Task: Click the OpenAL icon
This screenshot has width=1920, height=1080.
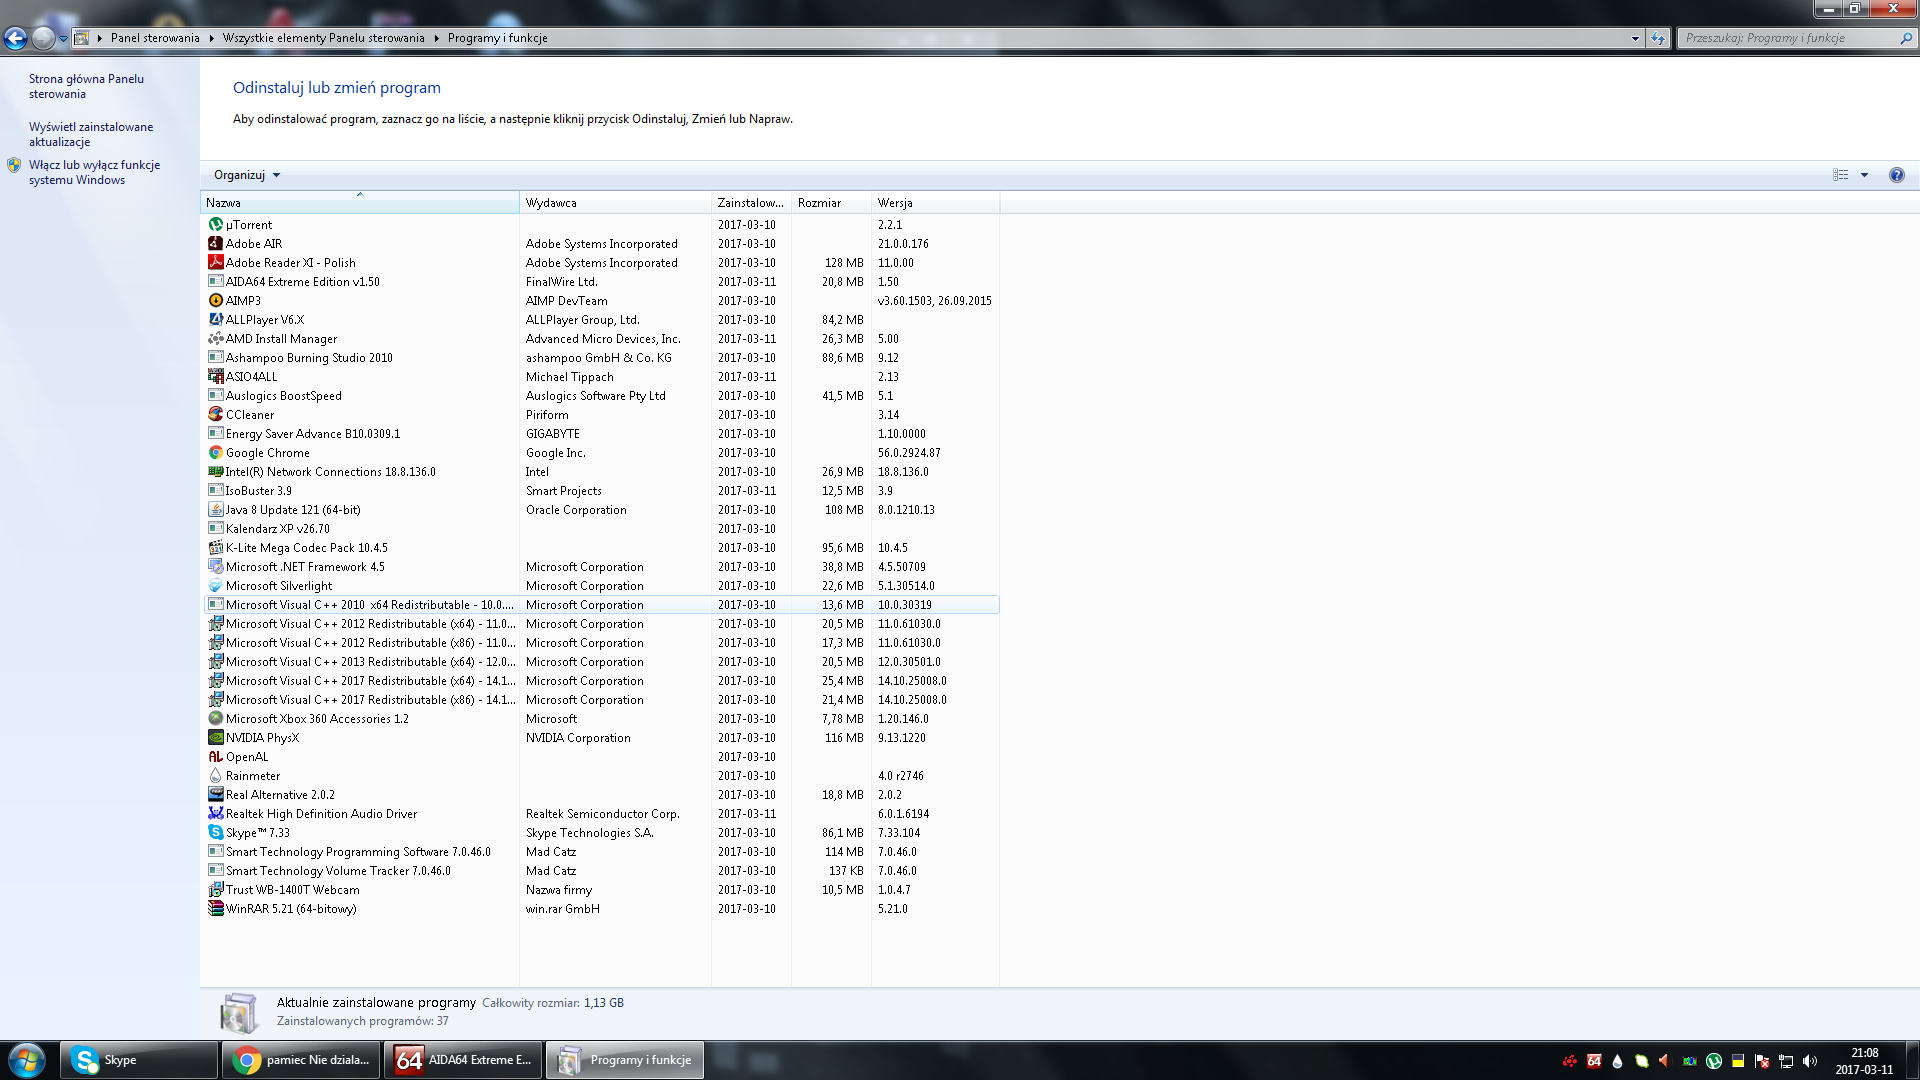Action: 215,757
